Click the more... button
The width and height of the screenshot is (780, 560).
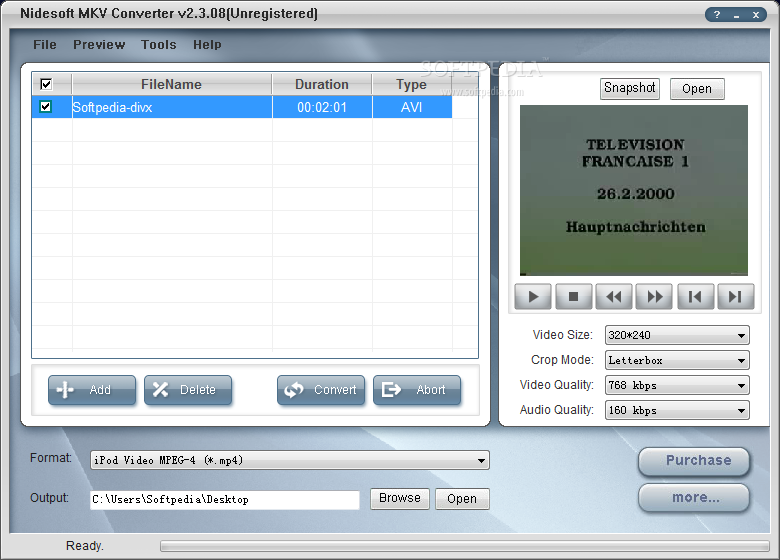click(694, 497)
